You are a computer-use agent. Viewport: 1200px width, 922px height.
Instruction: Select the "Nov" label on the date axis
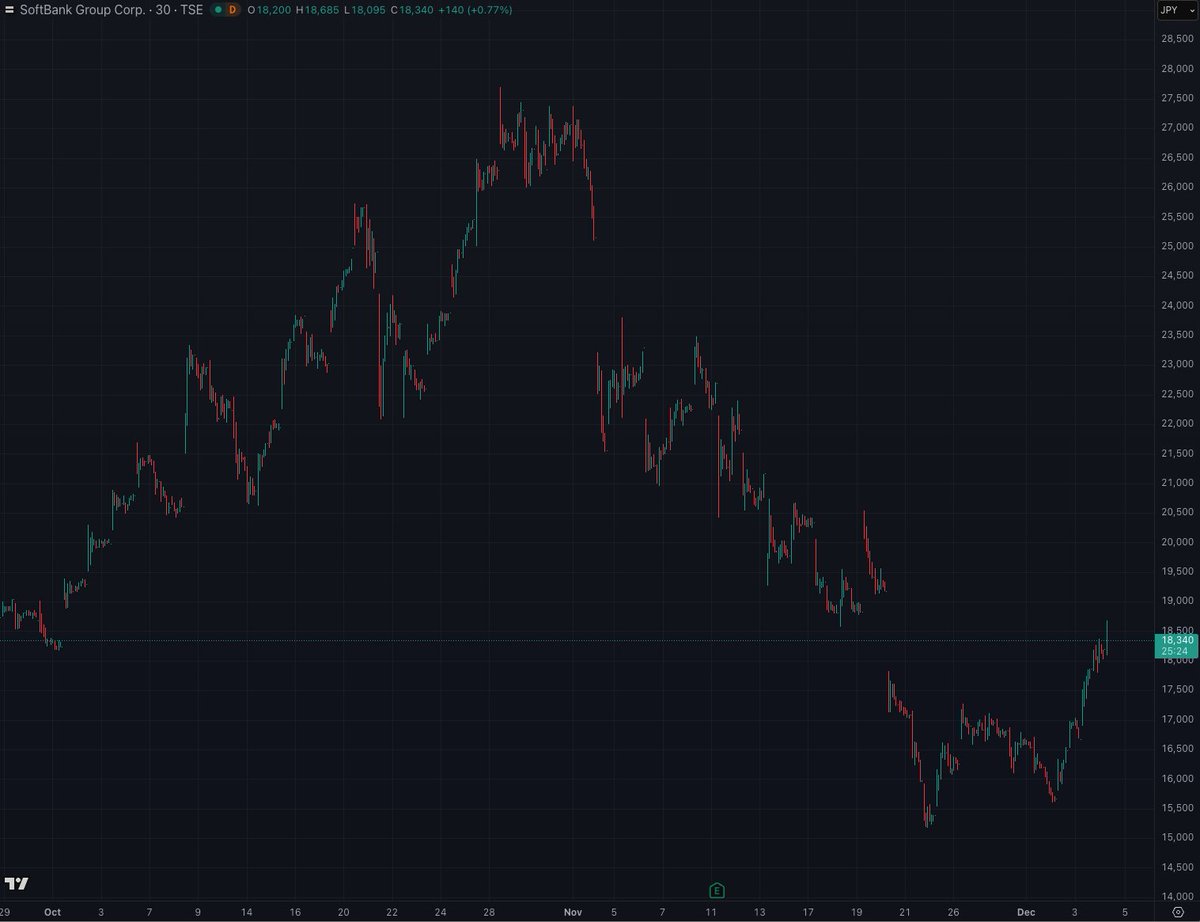coord(572,912)
